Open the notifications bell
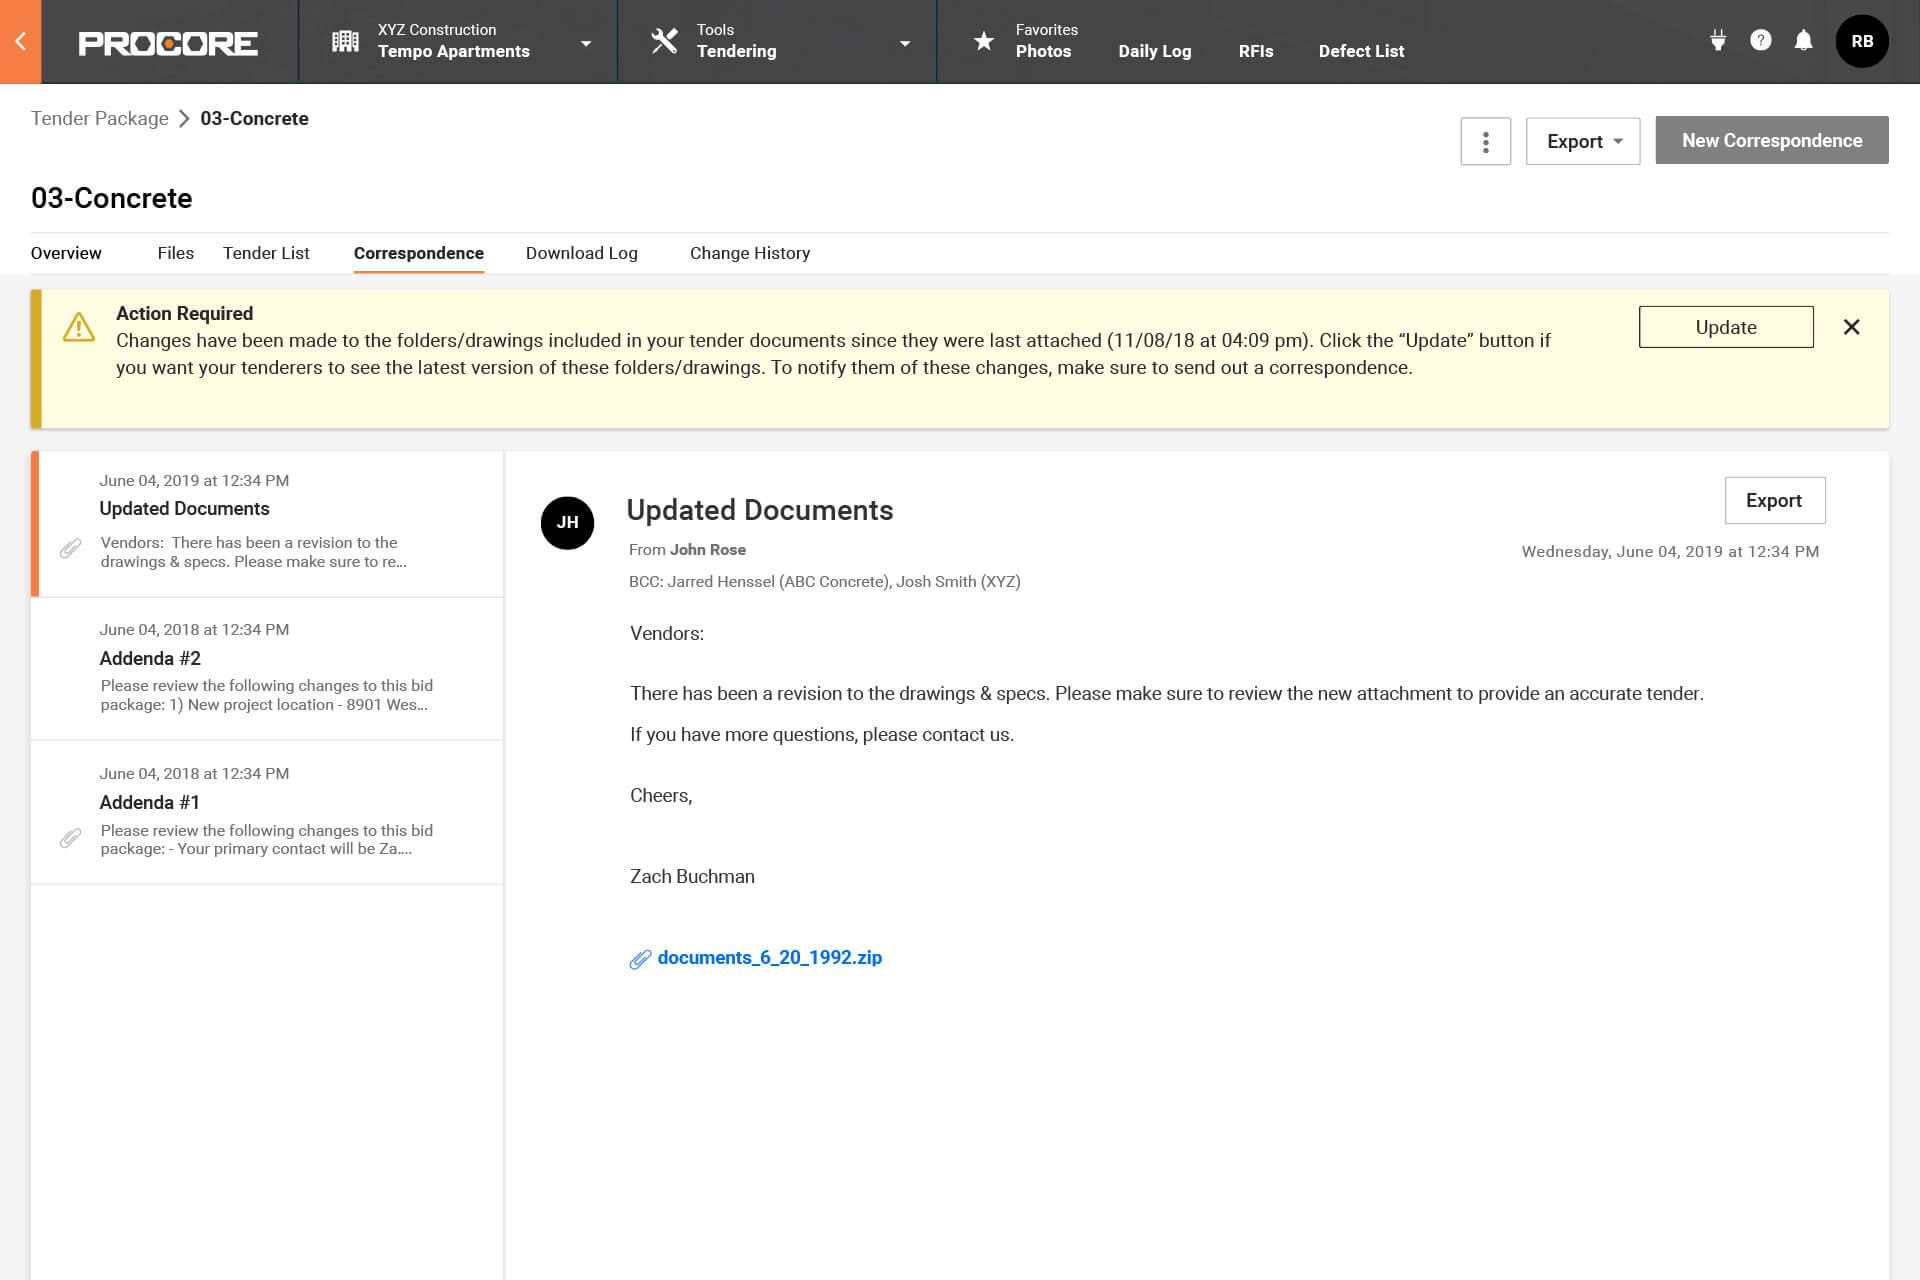Screen dimensions: 1920x1280 click(1803, 40)
